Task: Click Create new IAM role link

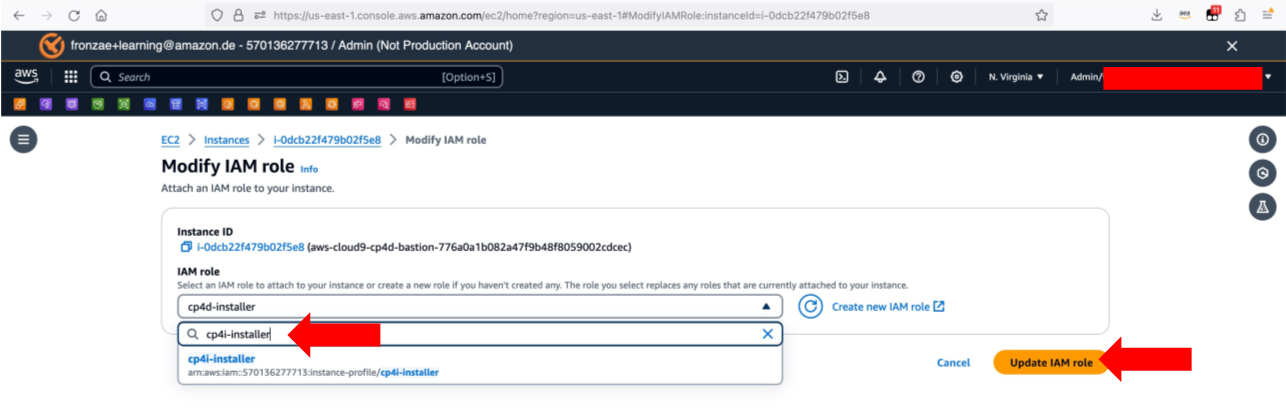Action: (888, 307)
